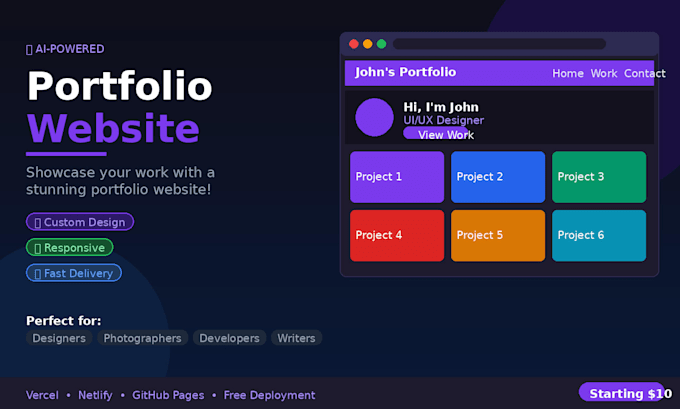Click the Vercel text in footer
The width and height of the screenshot is (680, 409).
(42, 395)
